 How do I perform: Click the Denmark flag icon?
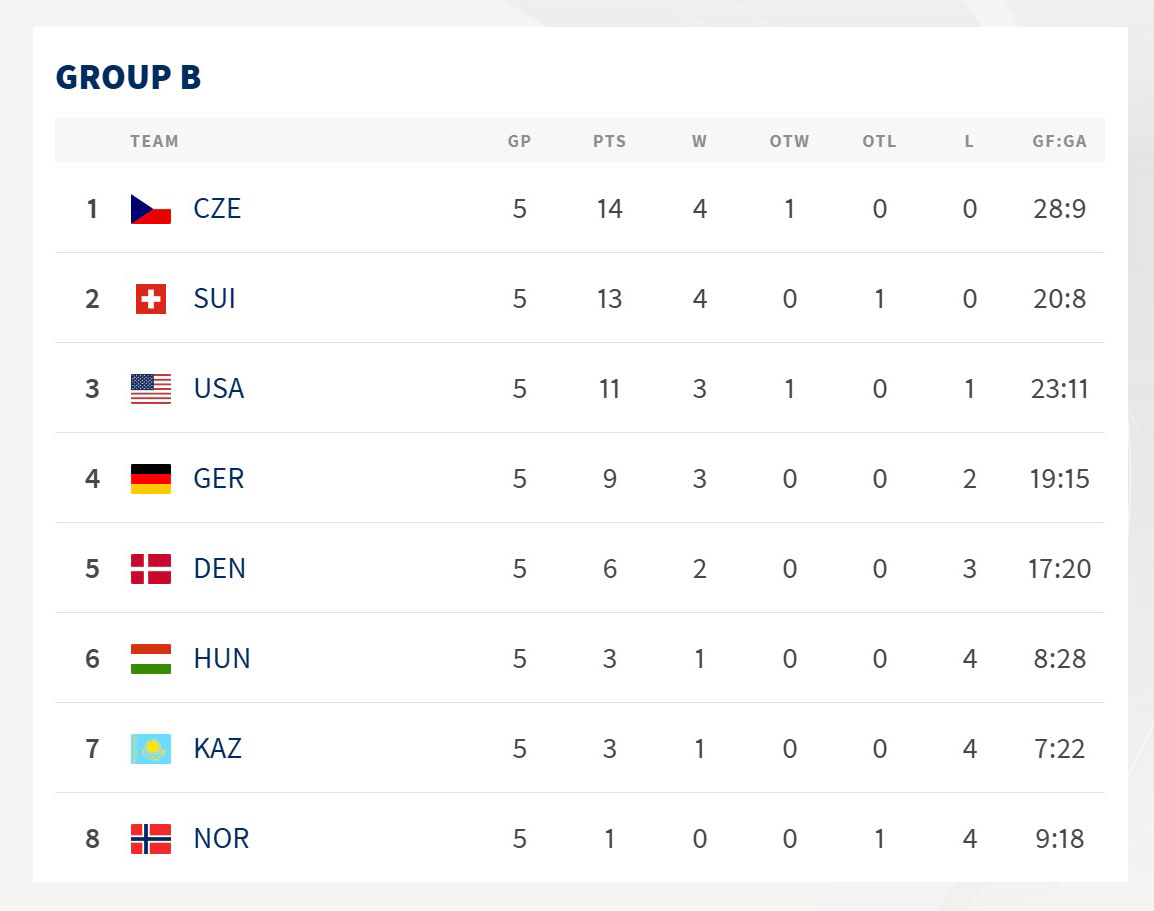coord(151,569)
